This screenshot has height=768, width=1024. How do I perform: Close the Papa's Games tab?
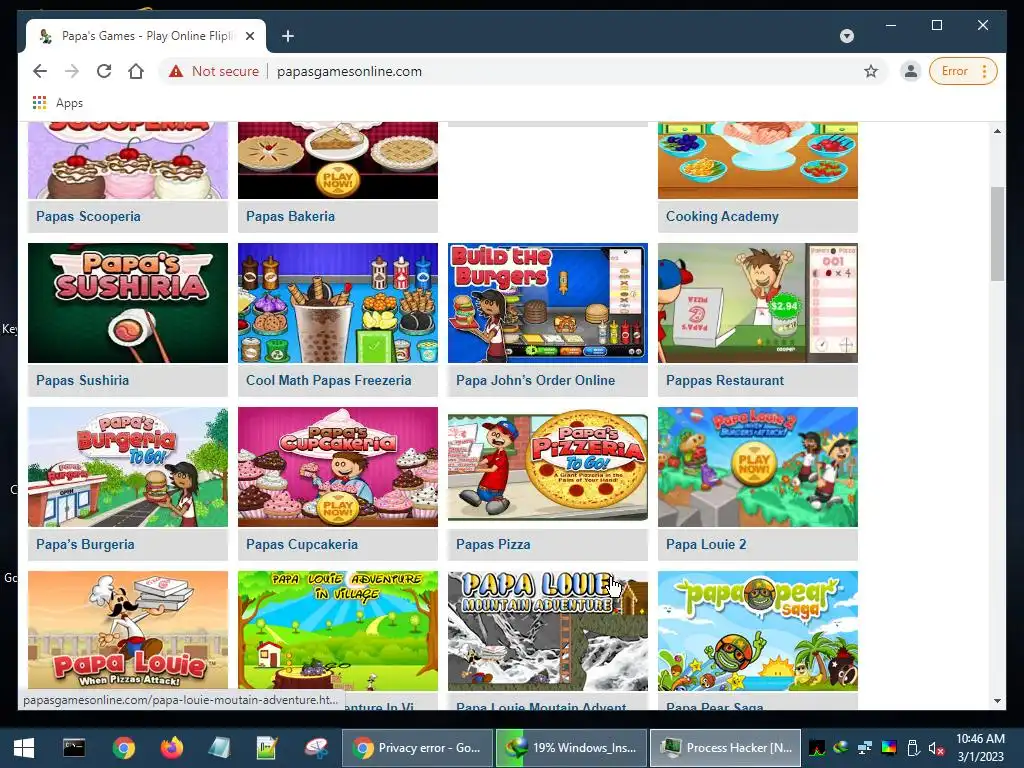[x=249, y=36]
